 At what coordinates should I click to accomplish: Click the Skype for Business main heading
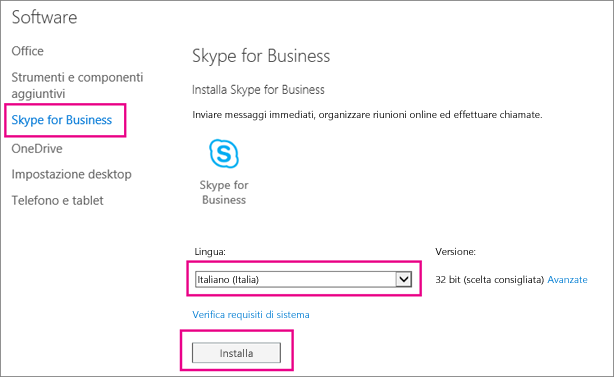point(261,56)
